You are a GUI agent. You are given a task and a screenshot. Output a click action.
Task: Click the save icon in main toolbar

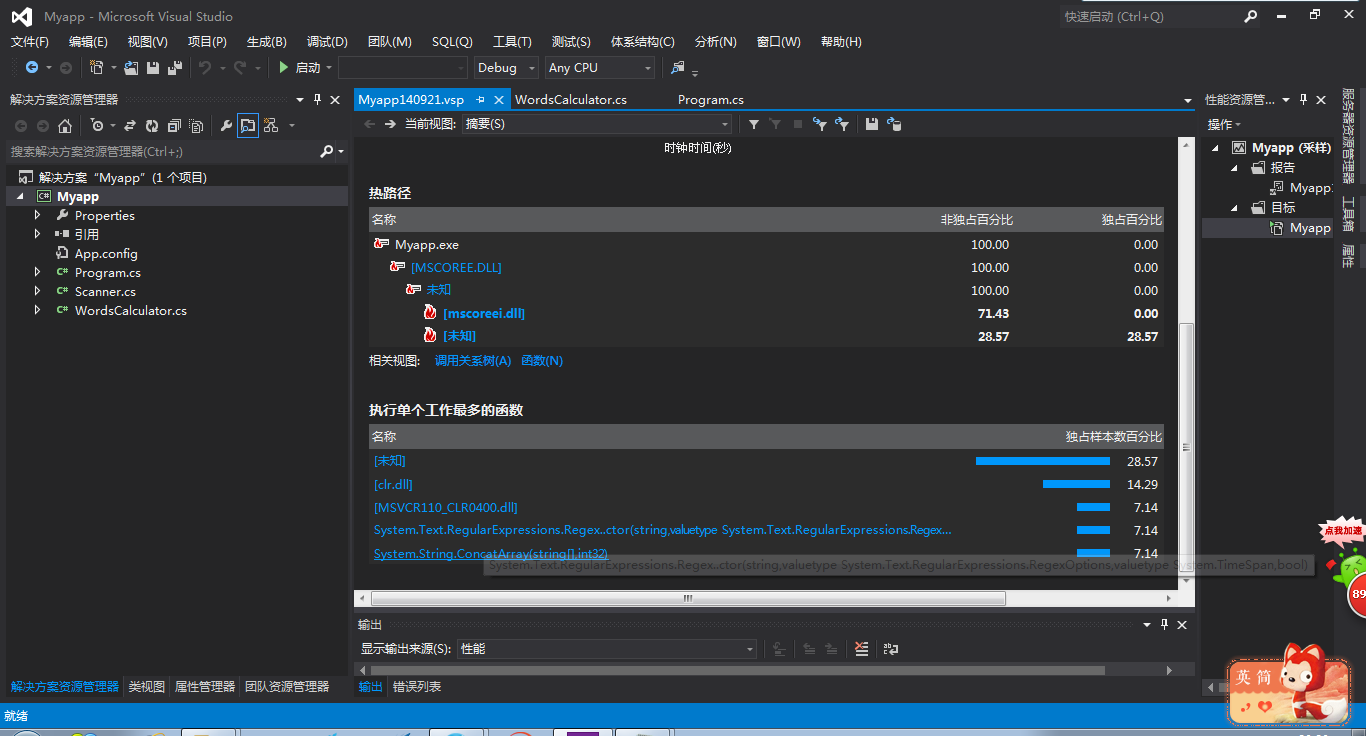coord(153,68)
